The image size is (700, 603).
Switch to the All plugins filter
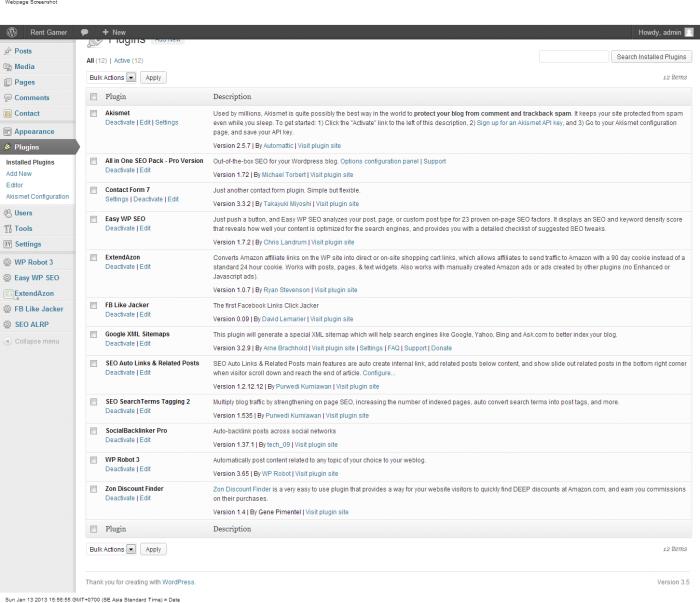[90, 61]
